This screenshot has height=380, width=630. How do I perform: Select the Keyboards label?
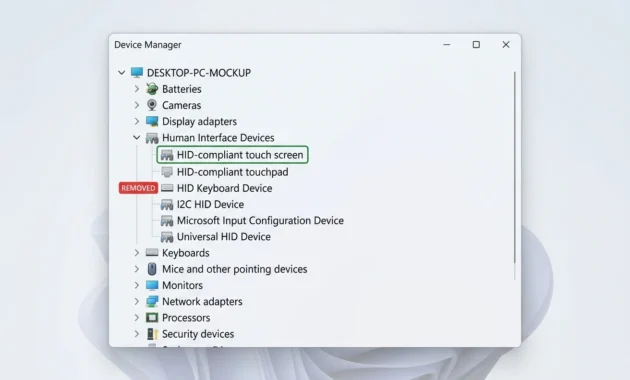point(186,253)
